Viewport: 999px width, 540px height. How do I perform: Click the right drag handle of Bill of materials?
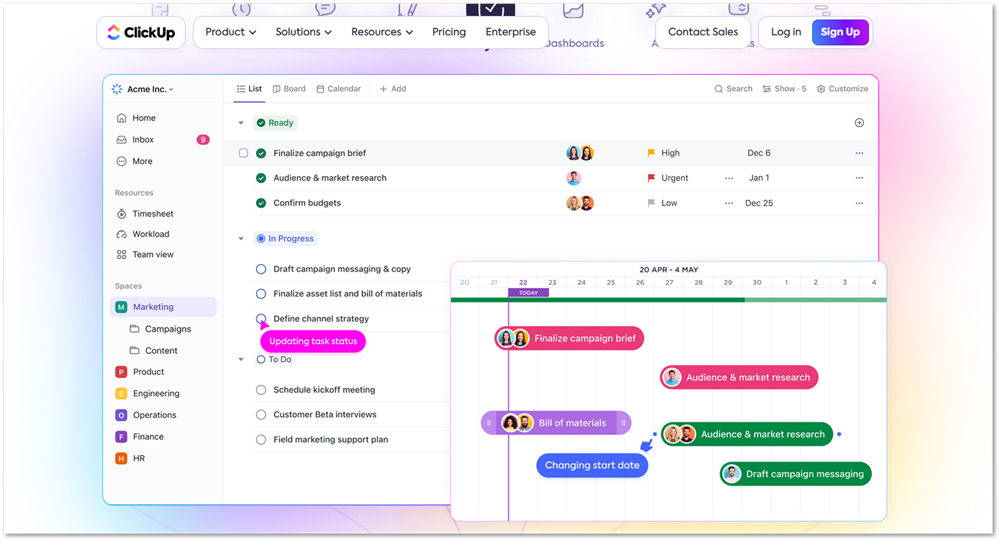pyautogui.click(x=623, y=423)
